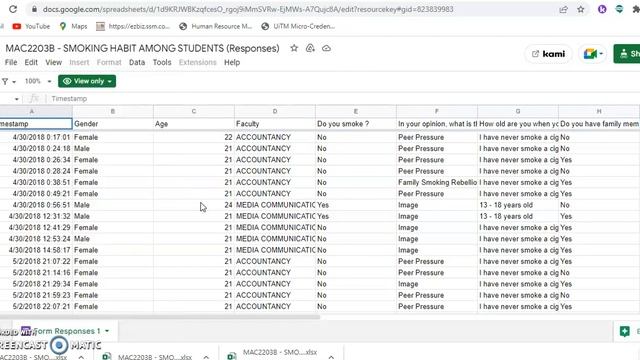Open the ezbiz.ssm.com bookmark
This screenshot has height=360, width=640.
pos(133,26)
